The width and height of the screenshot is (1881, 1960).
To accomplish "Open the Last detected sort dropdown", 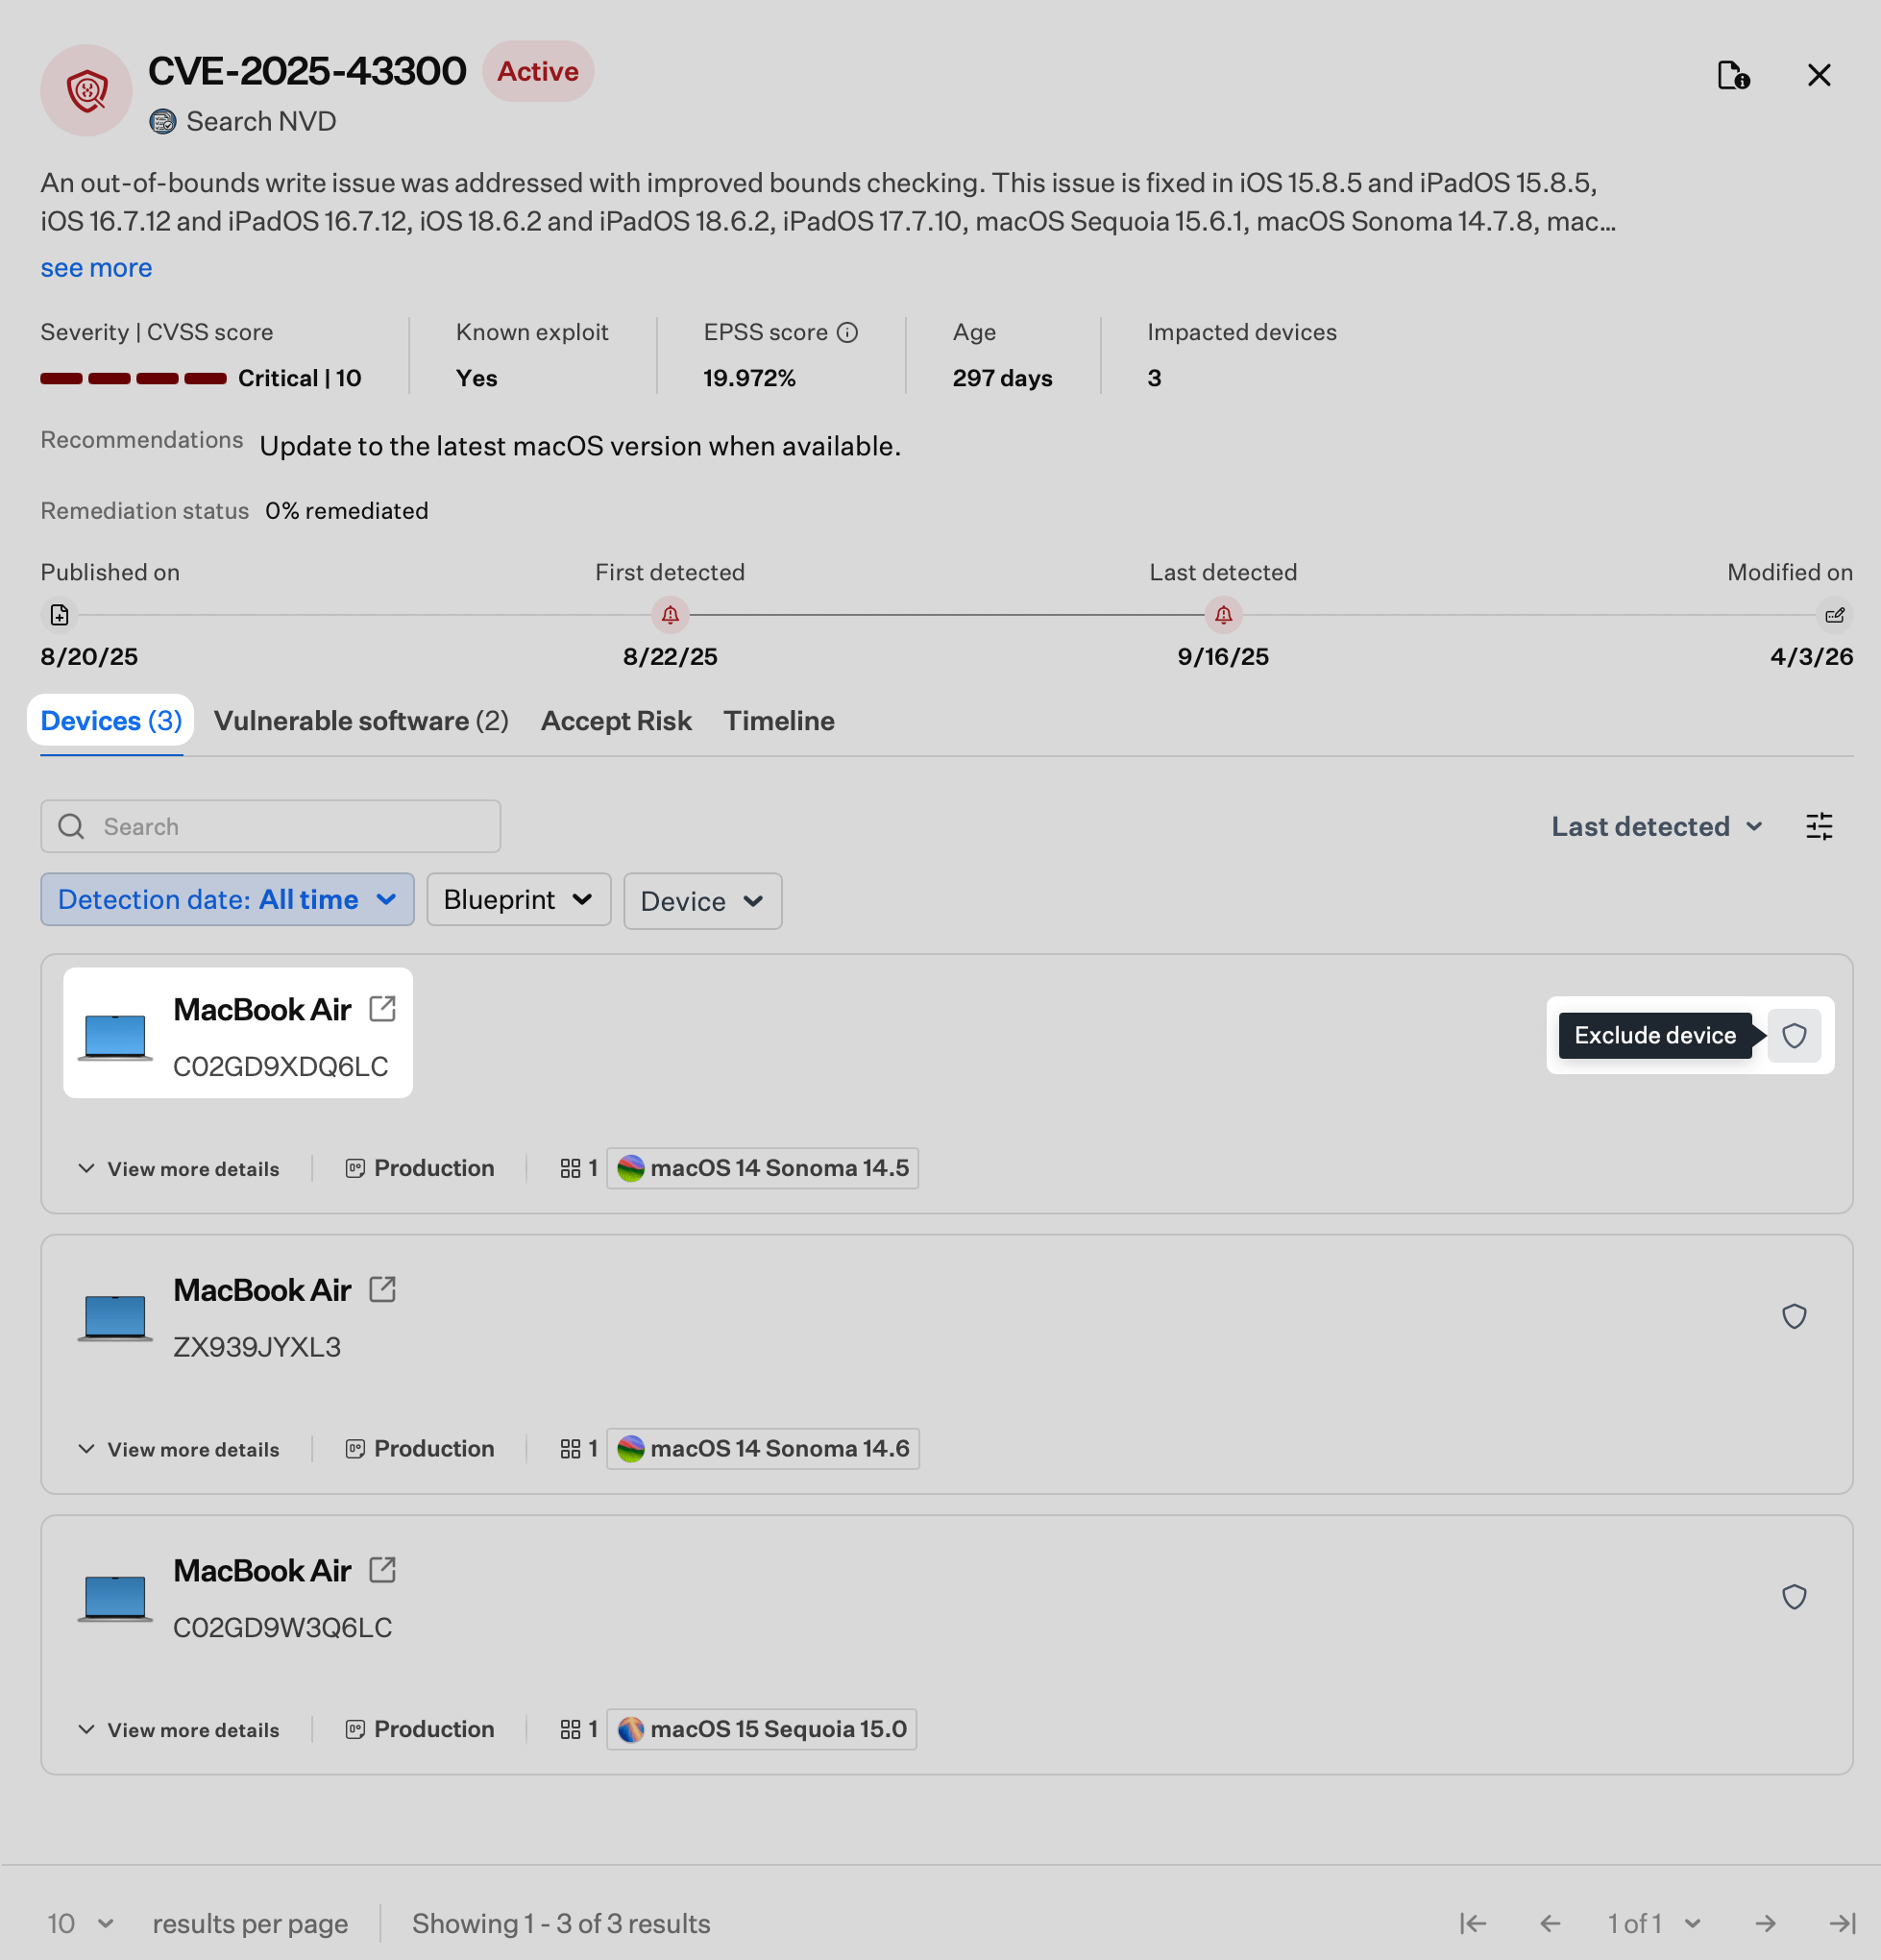I will pos(1656,826).
